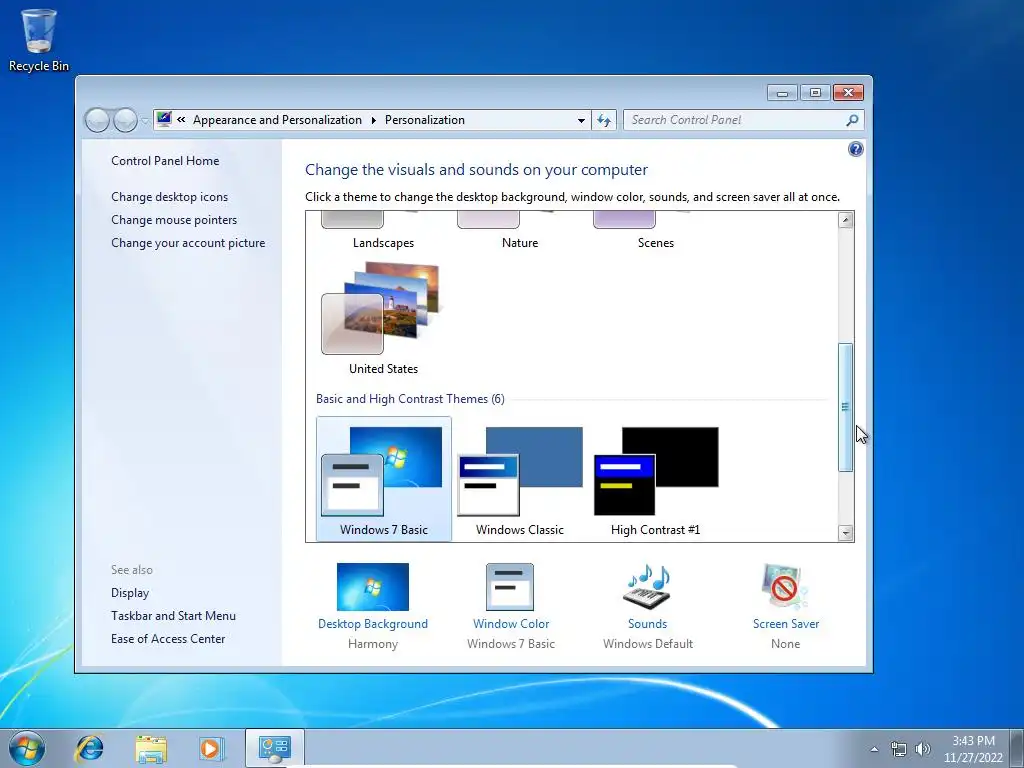This screenshot has height=768, width=1024.
Task: Close the Personalization window
Action: click(x=848, y=93)
